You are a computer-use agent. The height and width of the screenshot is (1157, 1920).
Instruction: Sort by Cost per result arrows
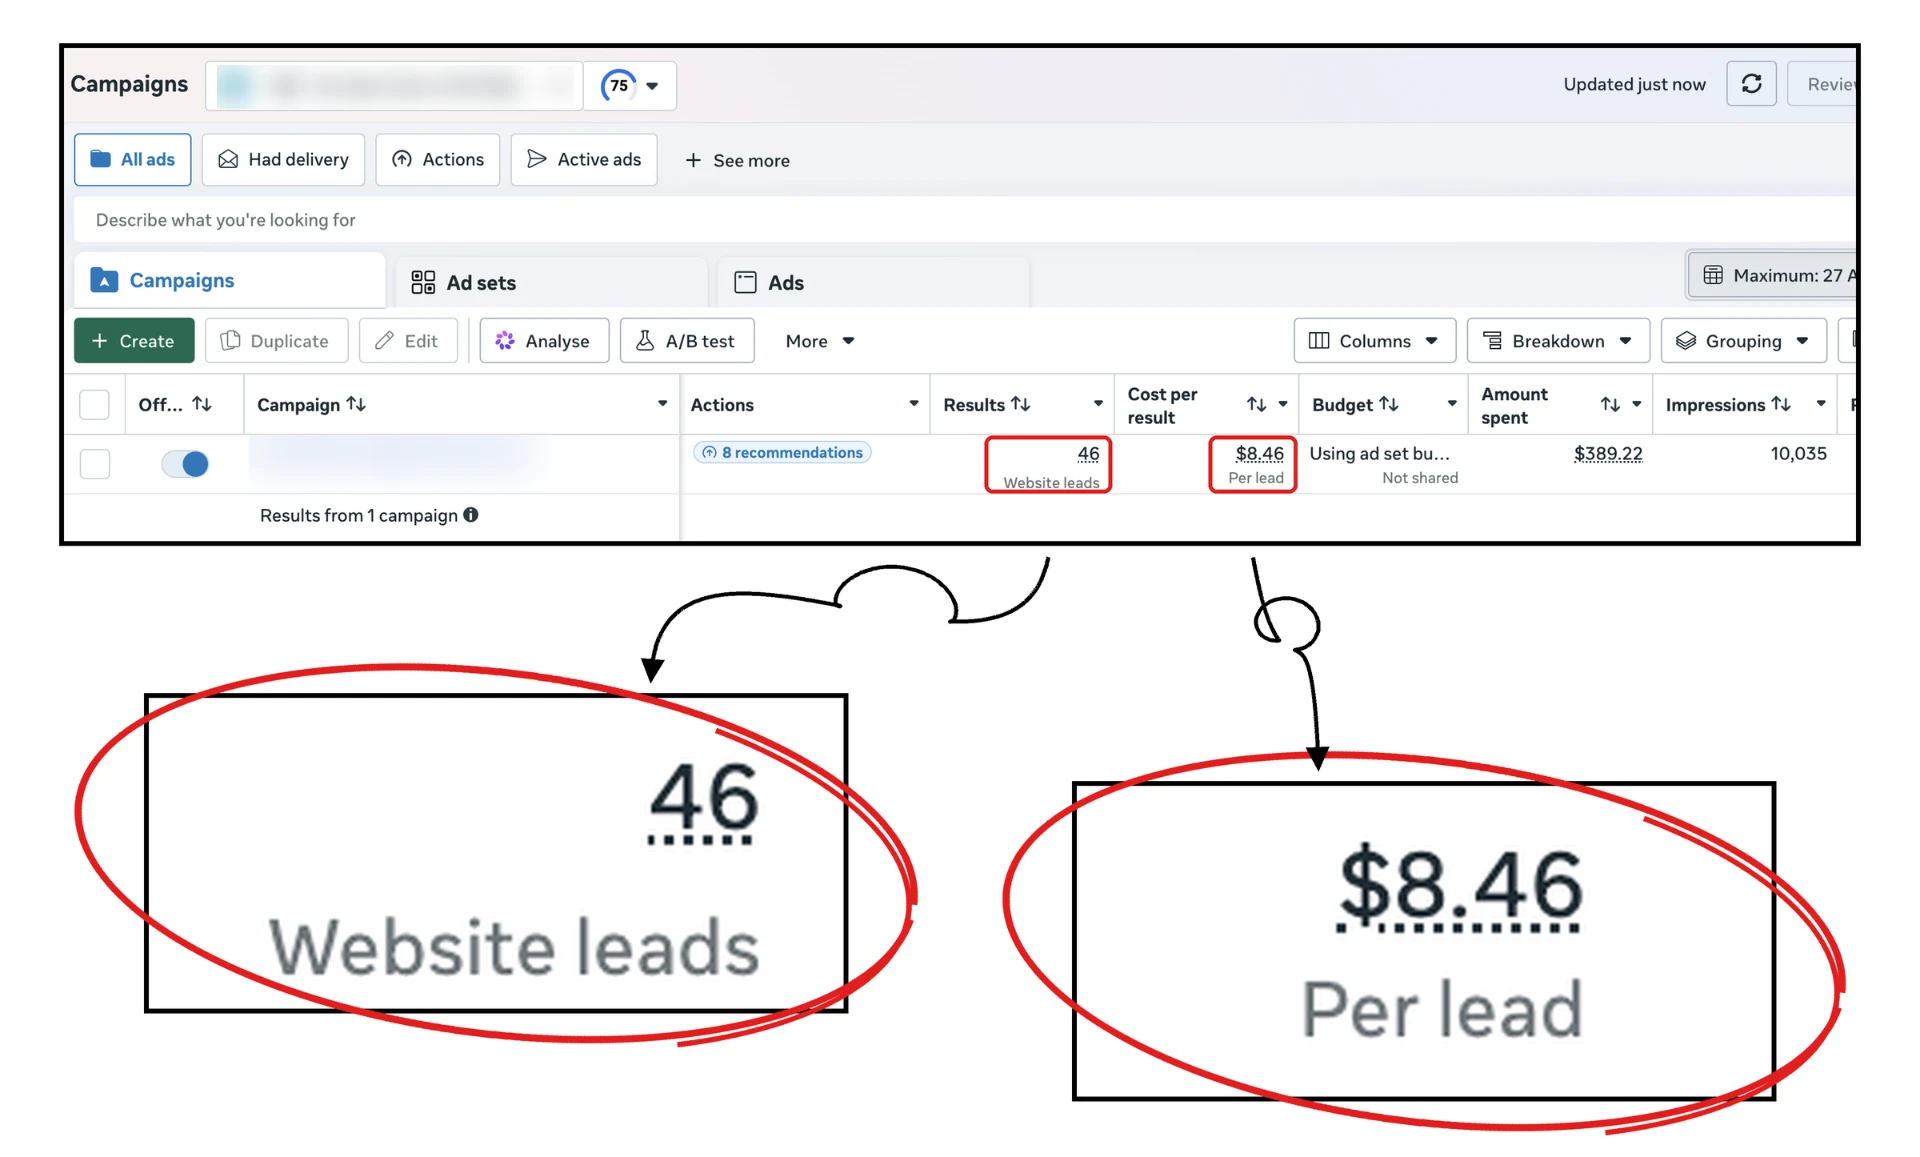pyautogui.click(x=1257, y=404)
